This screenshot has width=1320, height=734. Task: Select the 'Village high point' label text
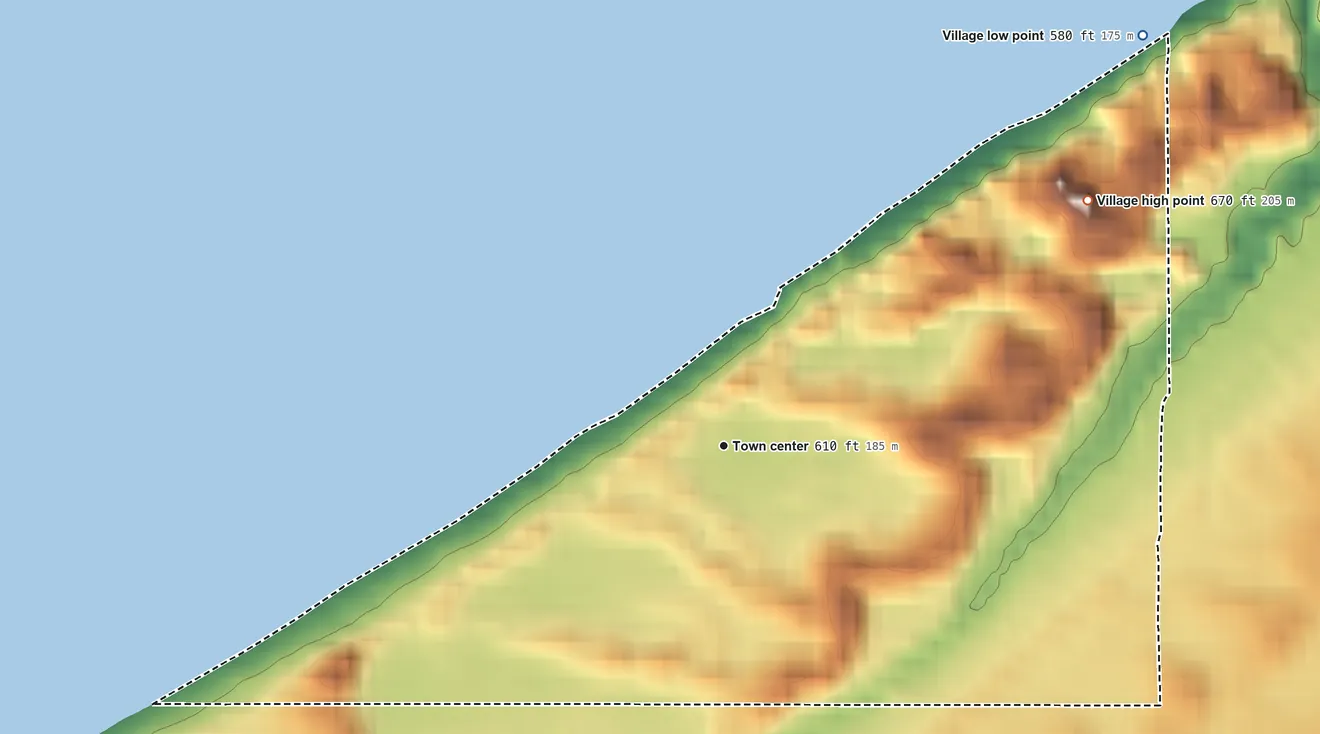(x=1150, y=201)
